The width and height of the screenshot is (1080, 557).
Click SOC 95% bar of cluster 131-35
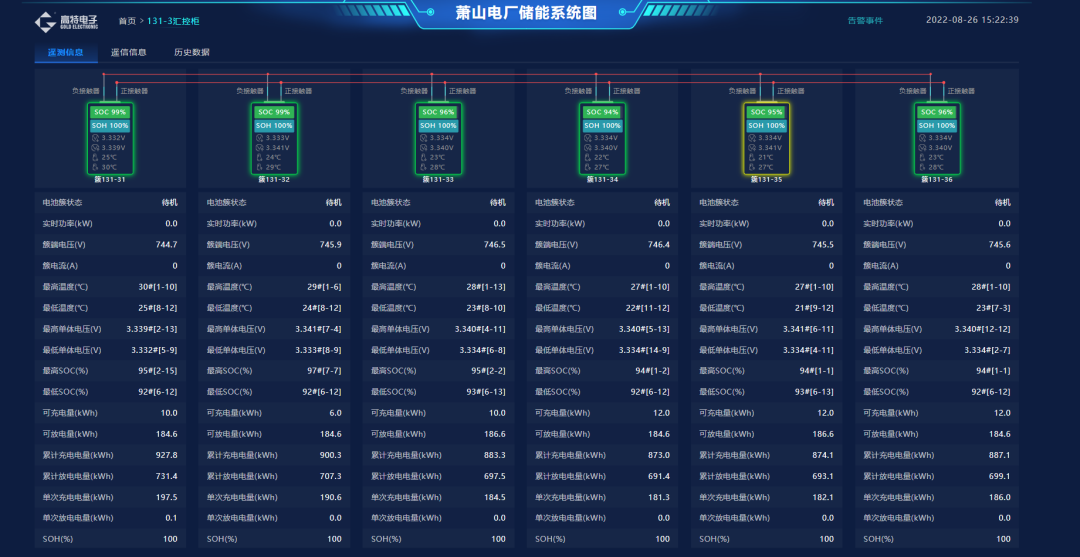point(766,112)
